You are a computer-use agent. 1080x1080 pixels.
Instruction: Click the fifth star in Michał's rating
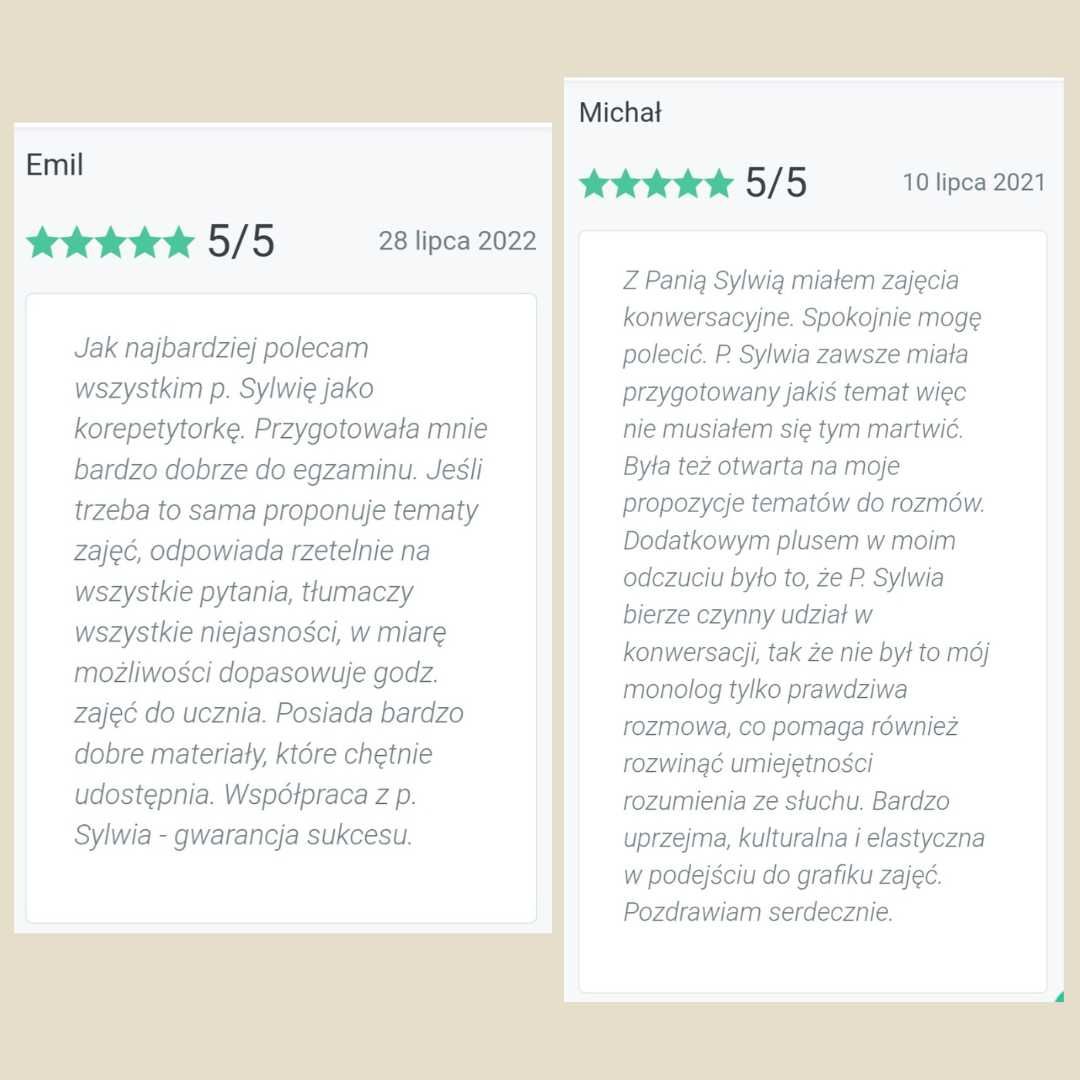[718, 183]
